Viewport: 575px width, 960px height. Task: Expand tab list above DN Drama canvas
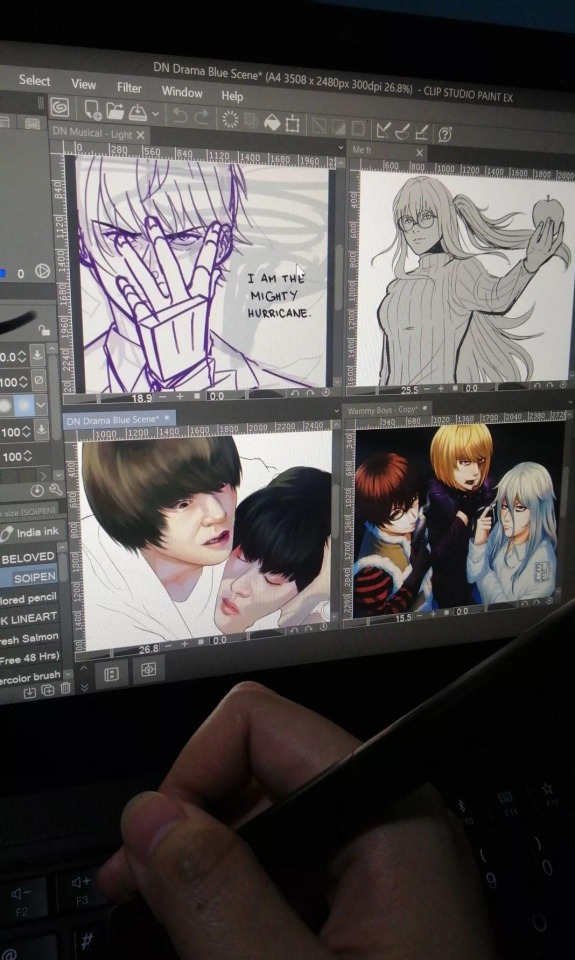click(337, 410)
